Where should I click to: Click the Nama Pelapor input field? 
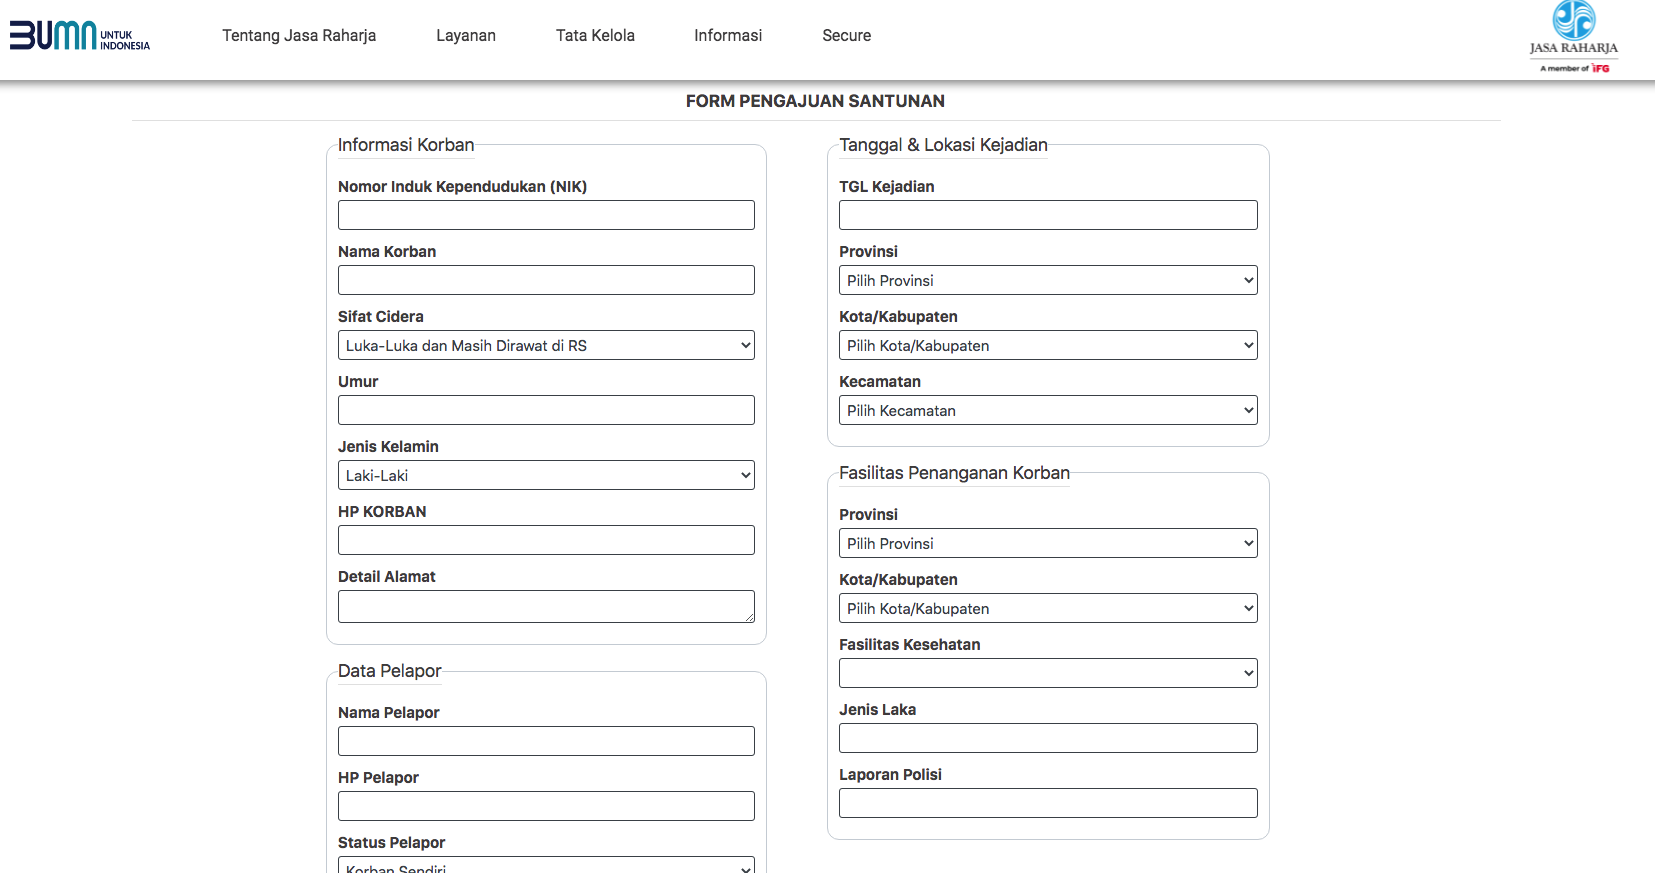click(546, 741)
